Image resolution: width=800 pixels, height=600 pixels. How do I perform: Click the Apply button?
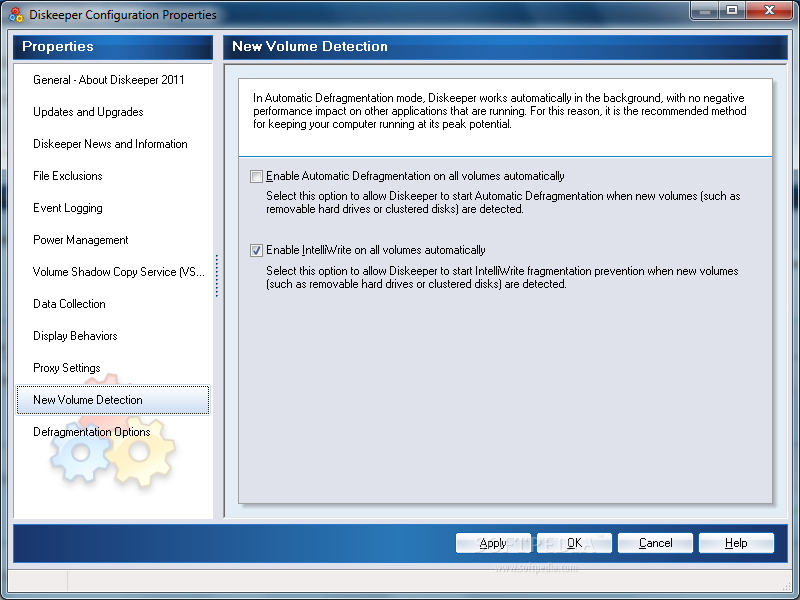pyautogui.click(x=493, y=543)
